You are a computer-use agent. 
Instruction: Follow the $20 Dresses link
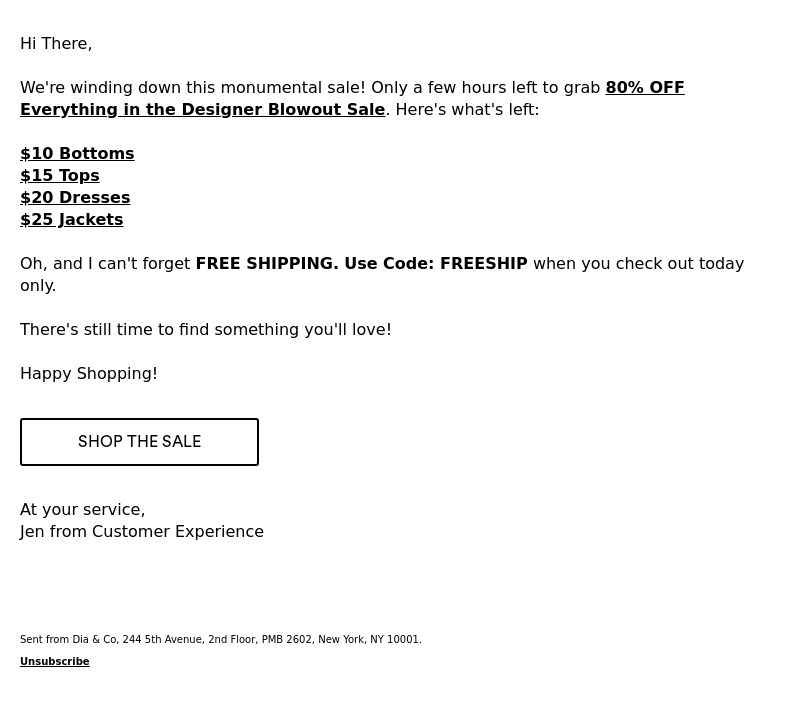coord(75,197)
